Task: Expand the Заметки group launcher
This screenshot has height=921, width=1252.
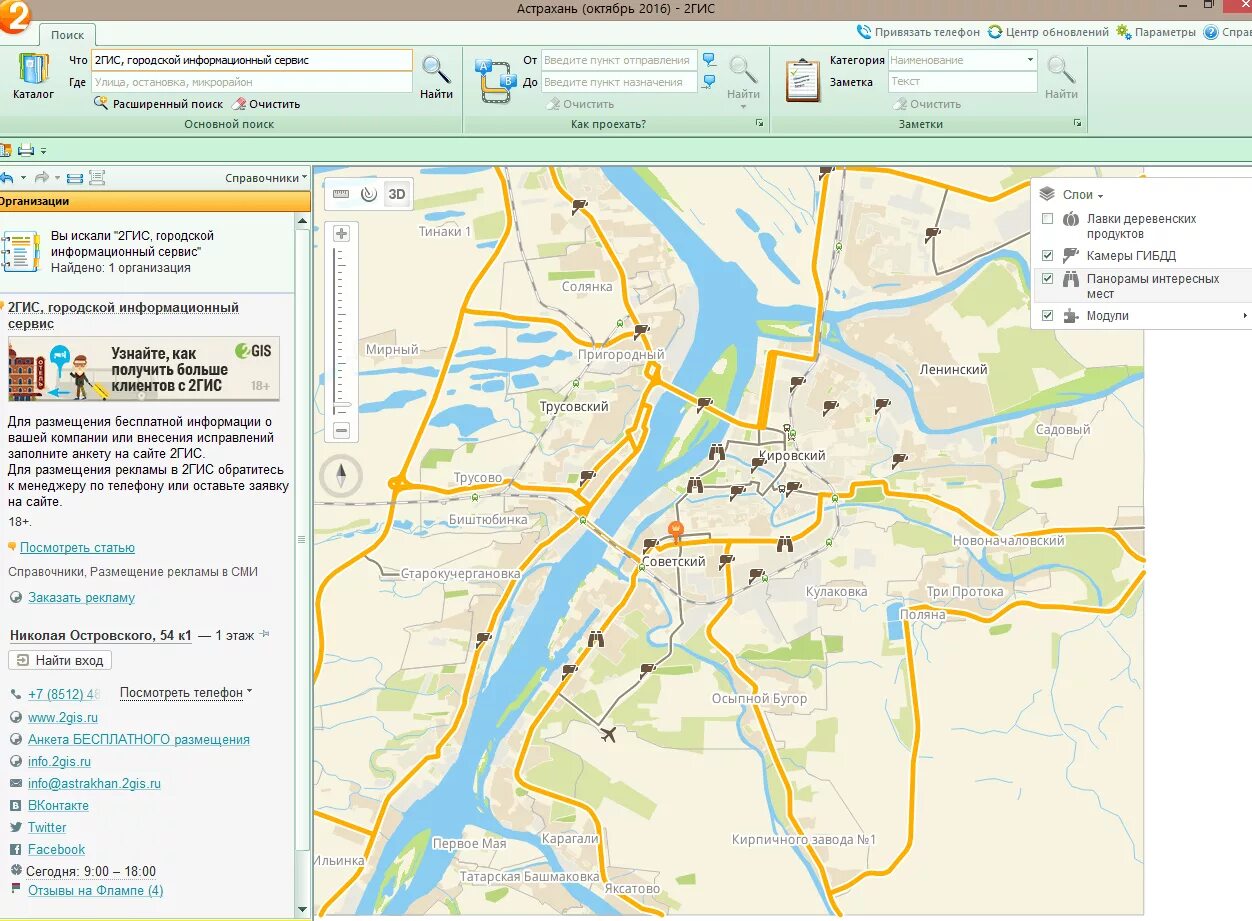Action: pos(1078,124)
